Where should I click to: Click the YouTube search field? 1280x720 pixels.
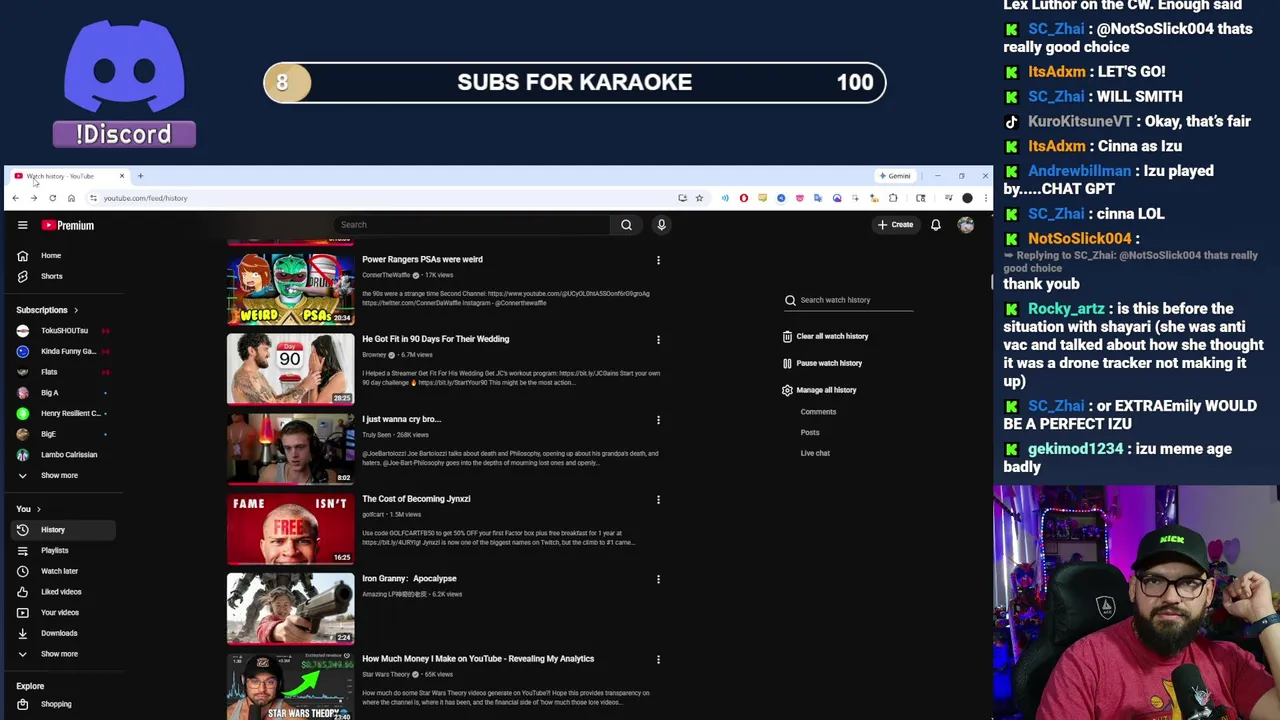tap(470, 225)
